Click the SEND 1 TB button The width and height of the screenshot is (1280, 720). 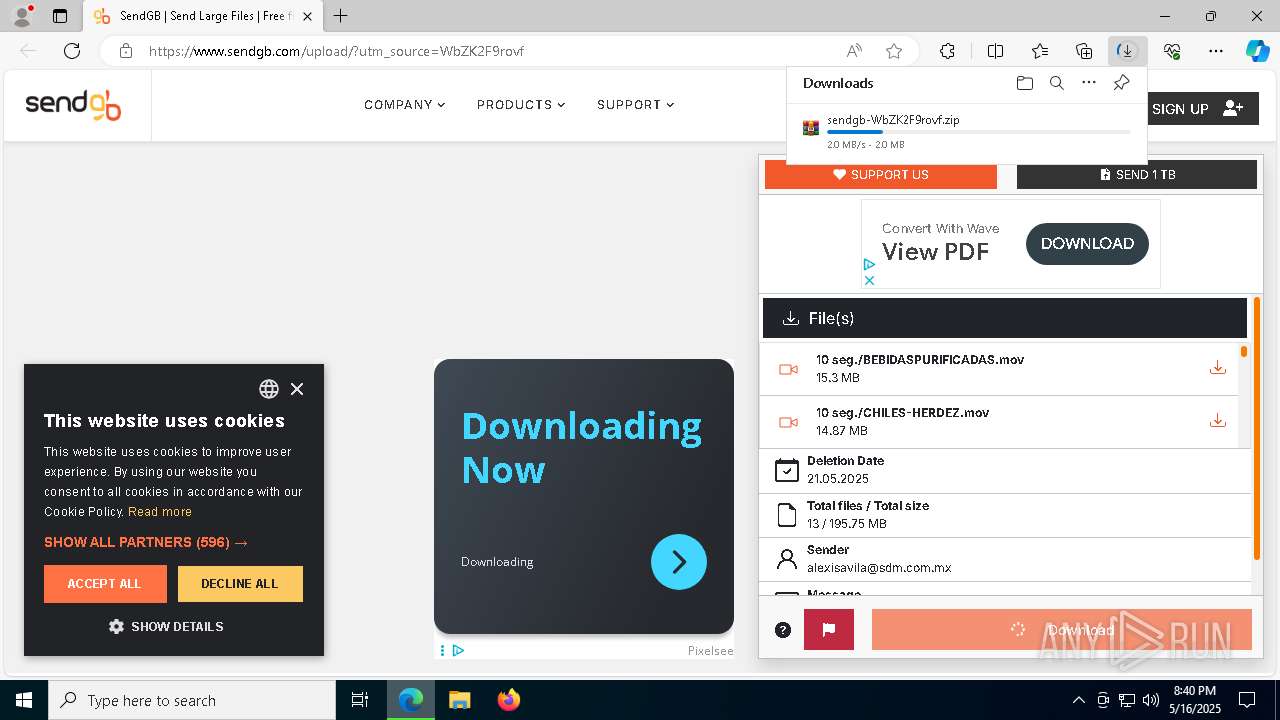[1137, 174]
